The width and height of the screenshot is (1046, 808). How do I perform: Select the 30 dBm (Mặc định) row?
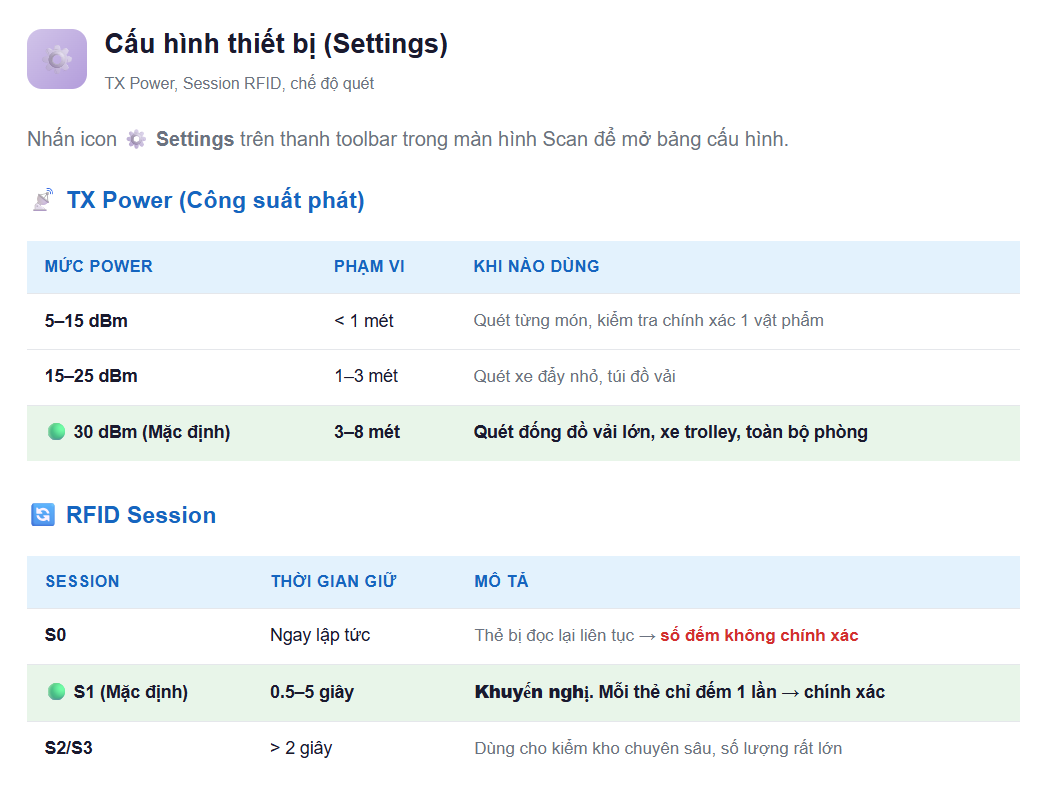coord(523,432)
